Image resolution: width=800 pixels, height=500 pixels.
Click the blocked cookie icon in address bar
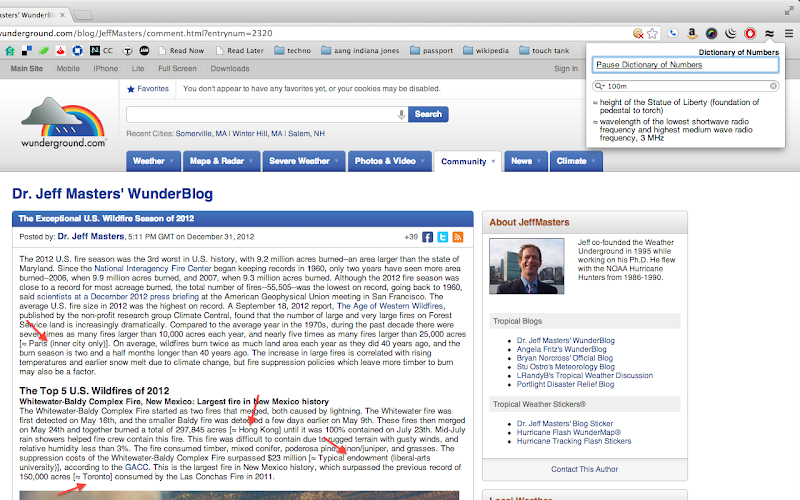(x=638, y=34)
